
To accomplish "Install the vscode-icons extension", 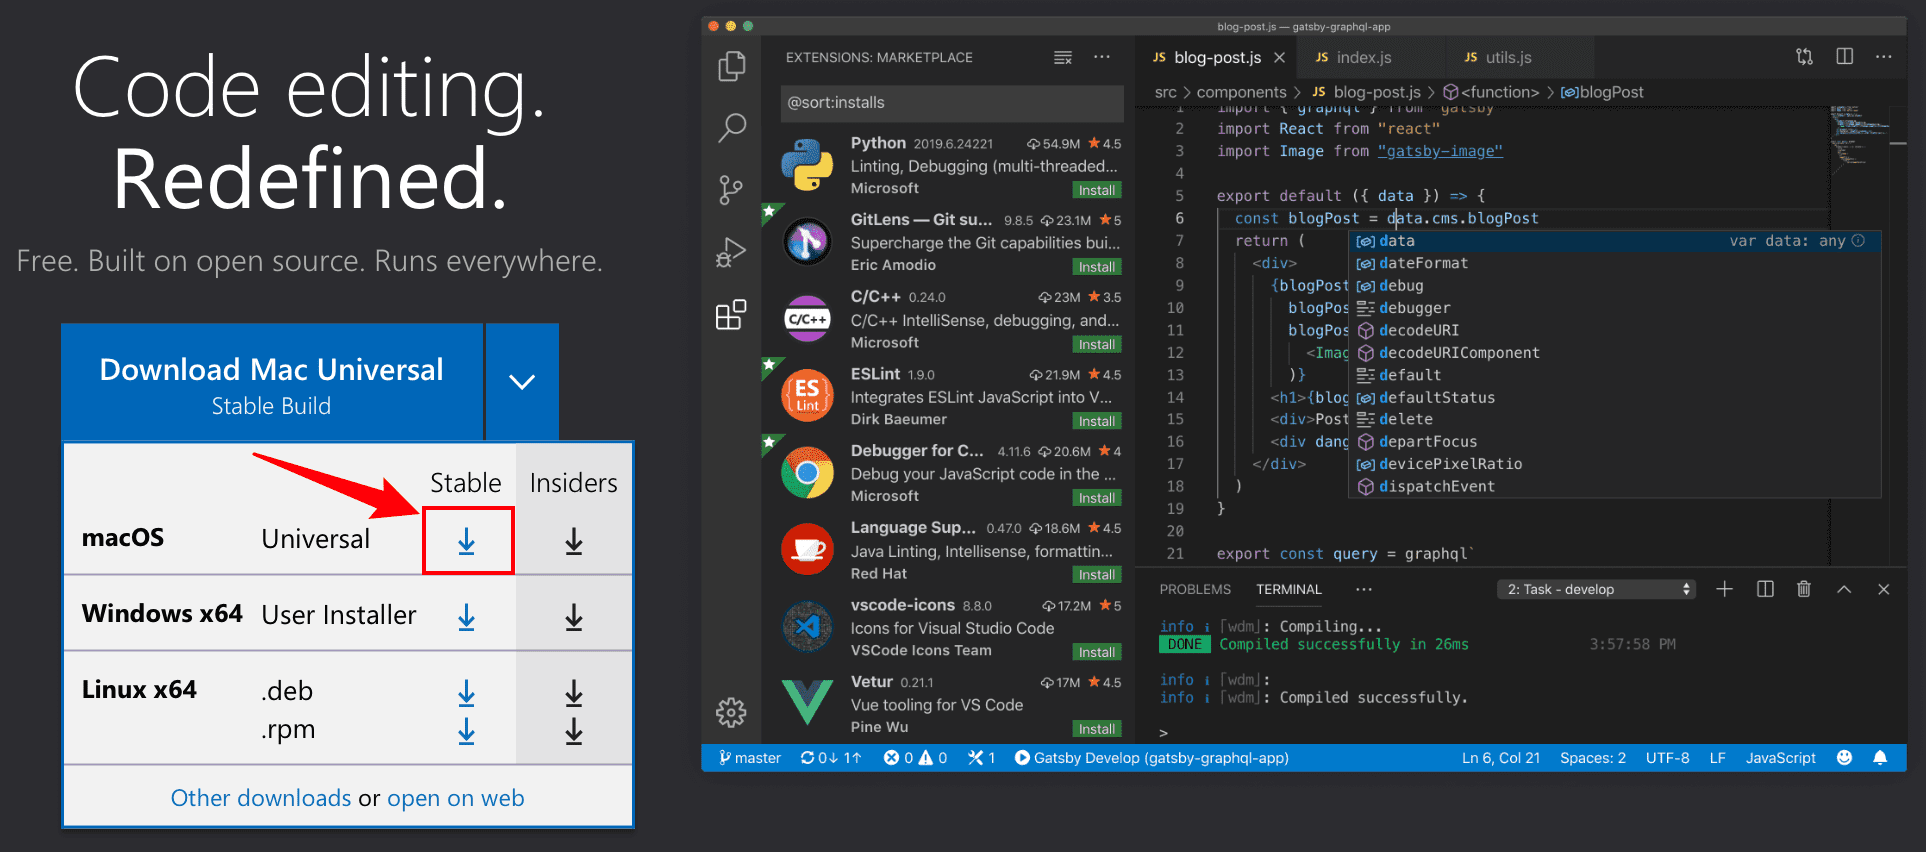I will click(x=1097, y=652).
